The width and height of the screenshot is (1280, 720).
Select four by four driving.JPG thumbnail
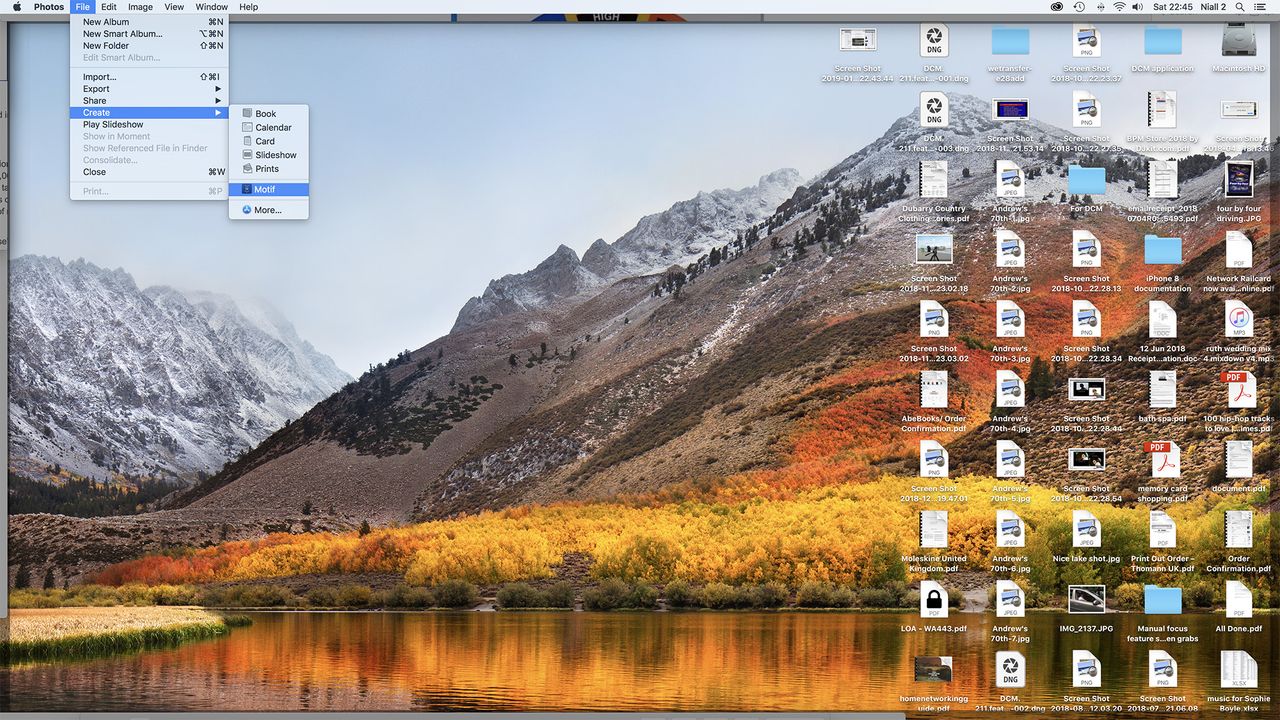[1238, 180]
